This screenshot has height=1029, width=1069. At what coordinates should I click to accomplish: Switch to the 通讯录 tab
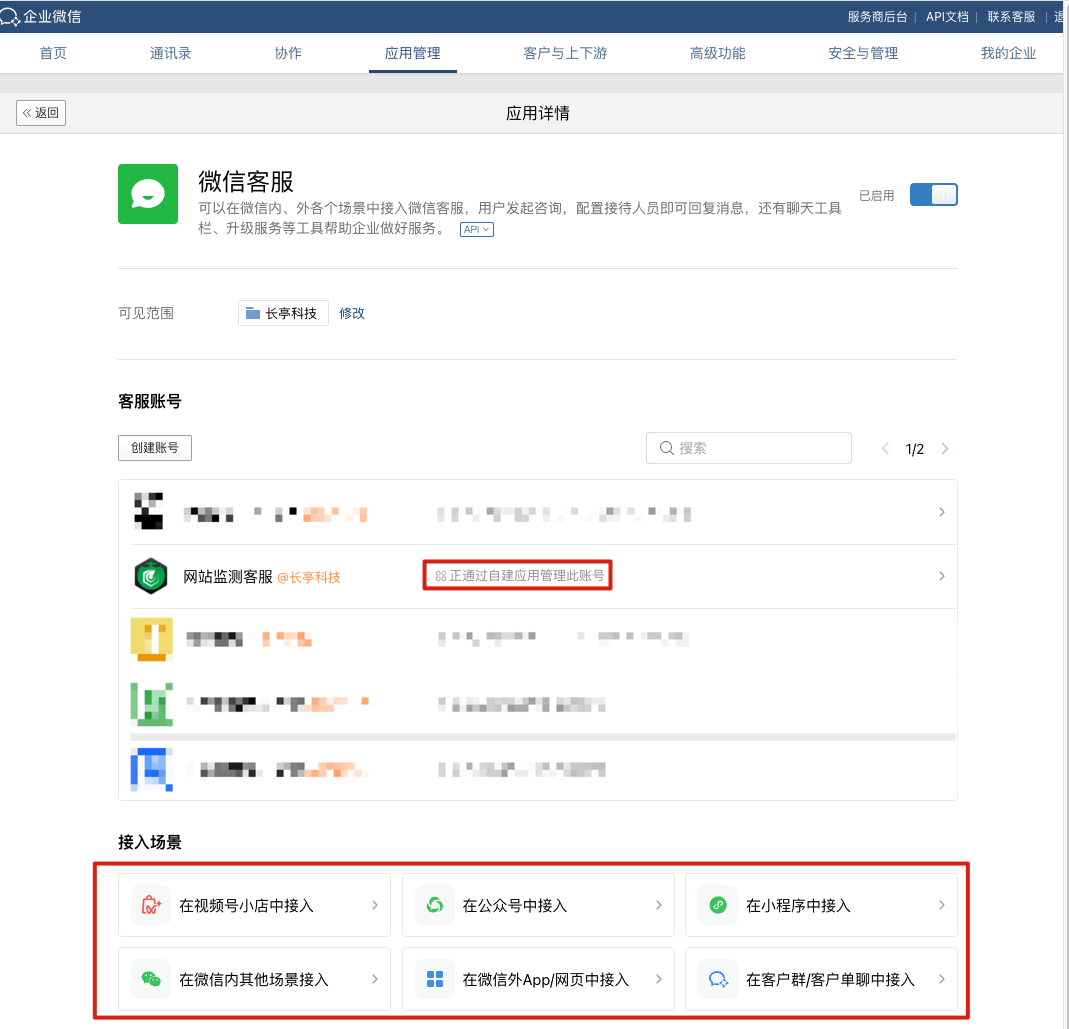tap(171, 54)
